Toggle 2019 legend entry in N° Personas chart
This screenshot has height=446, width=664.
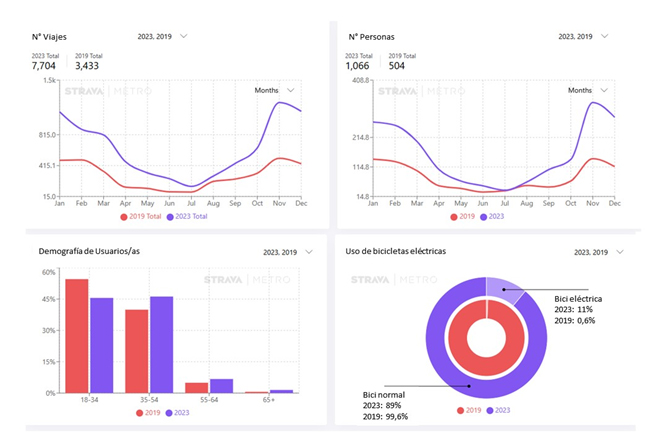coord(462,216)
